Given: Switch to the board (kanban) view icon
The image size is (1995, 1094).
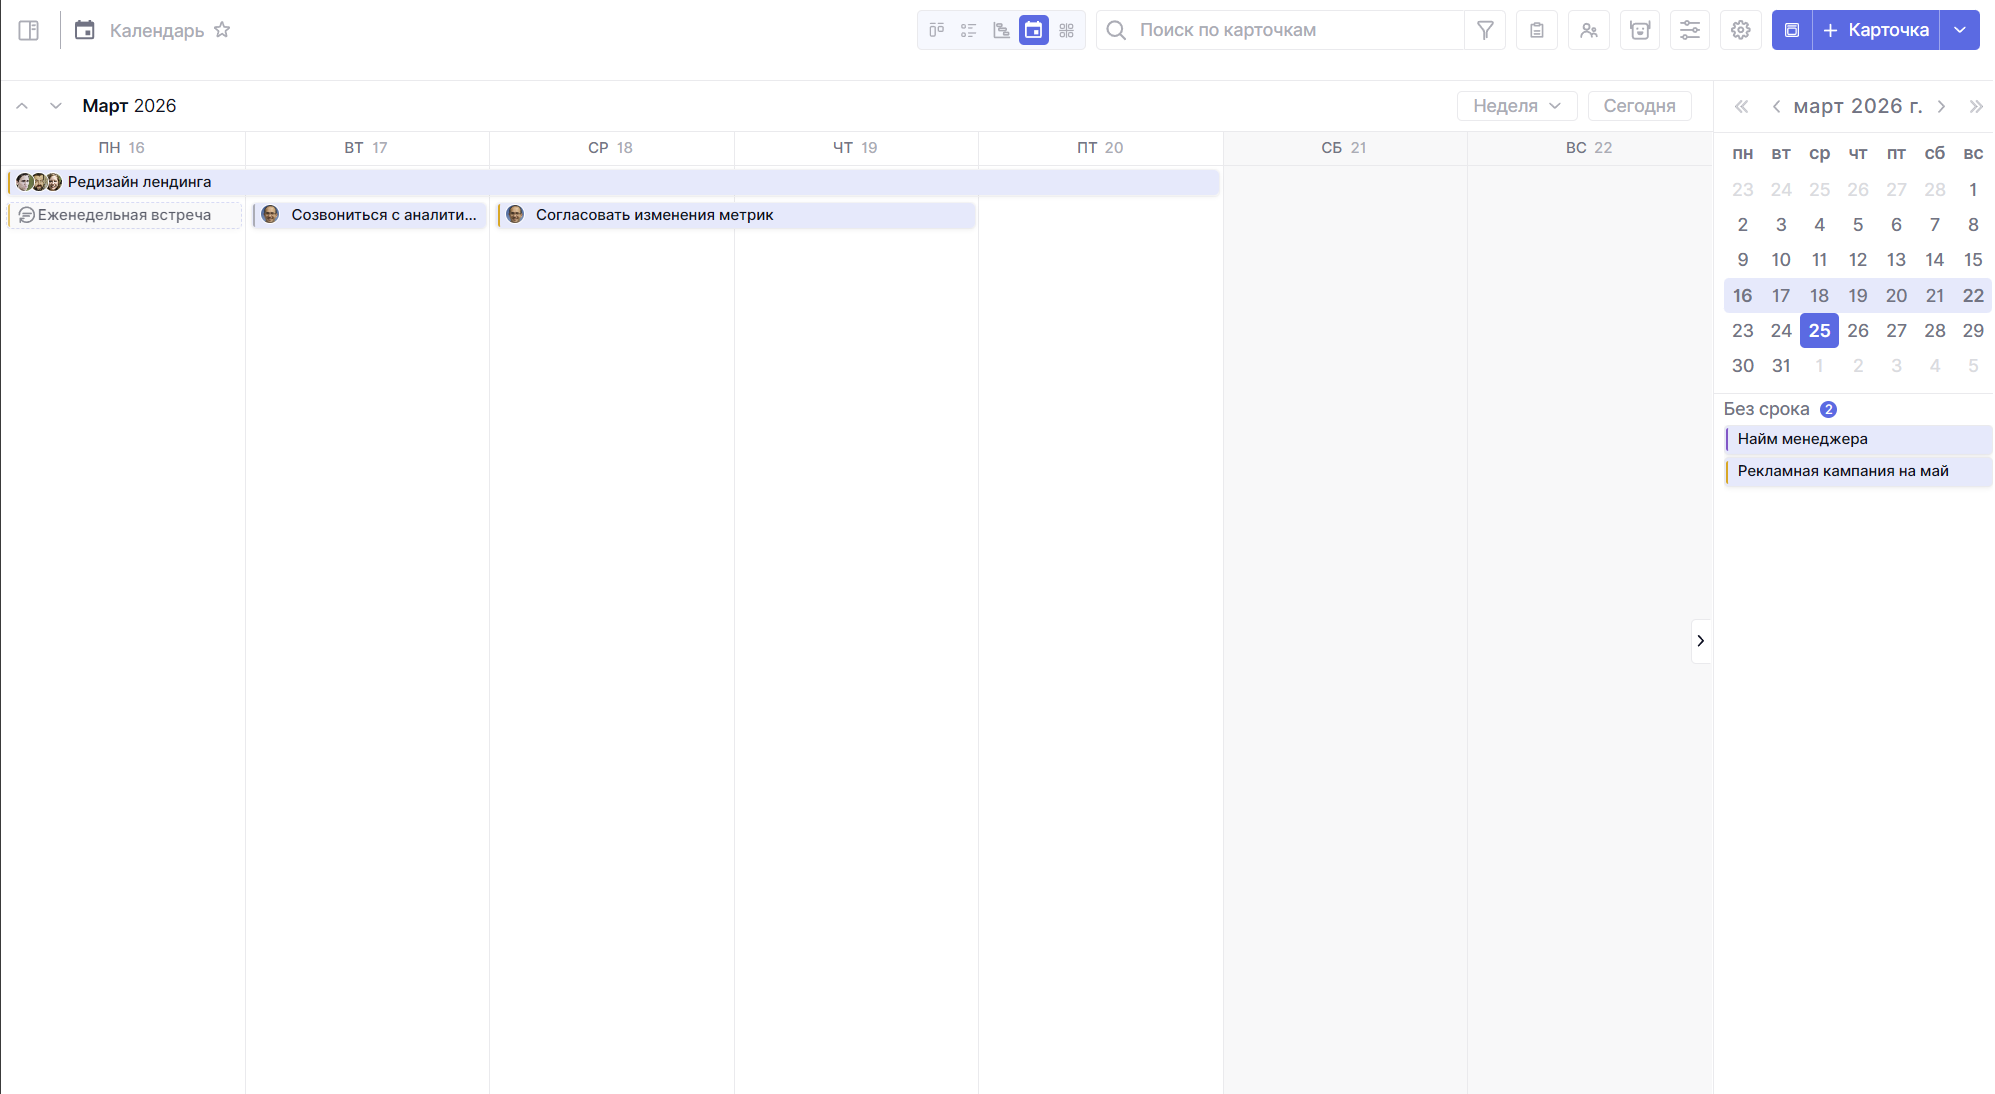Looking at the screenshot, I should pyautogui.click(x=936, y=30).
